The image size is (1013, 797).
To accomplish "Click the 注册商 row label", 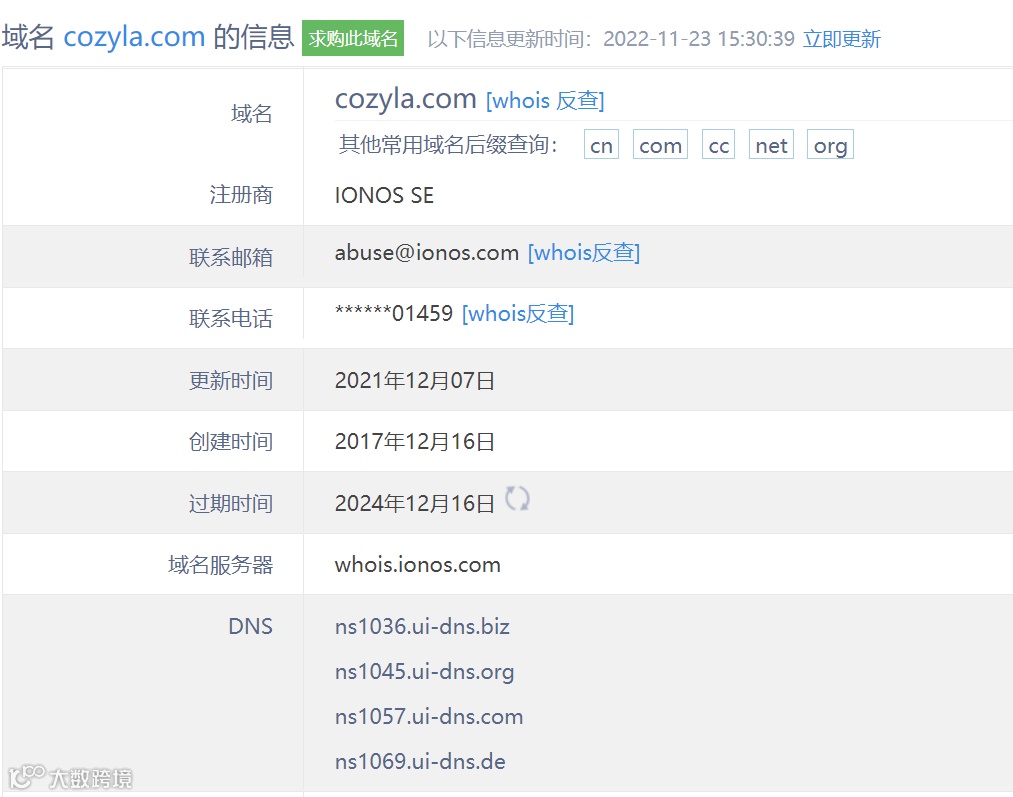I will (x=241, y=194).
